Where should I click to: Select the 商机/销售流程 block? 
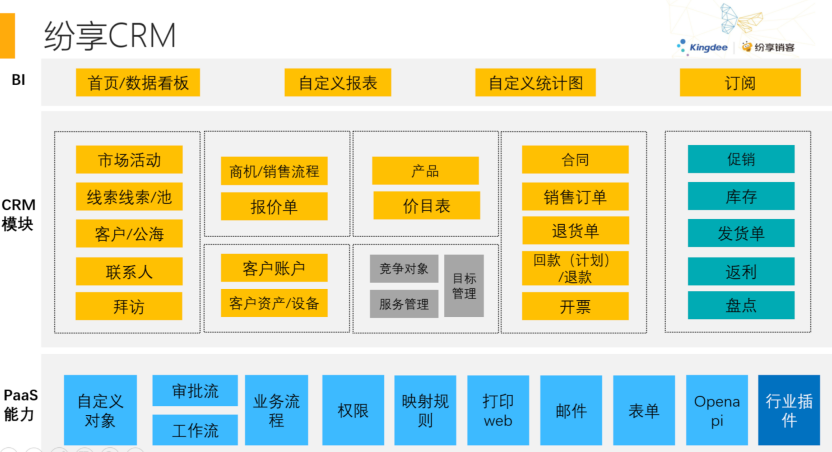click(x=274, y=171)
